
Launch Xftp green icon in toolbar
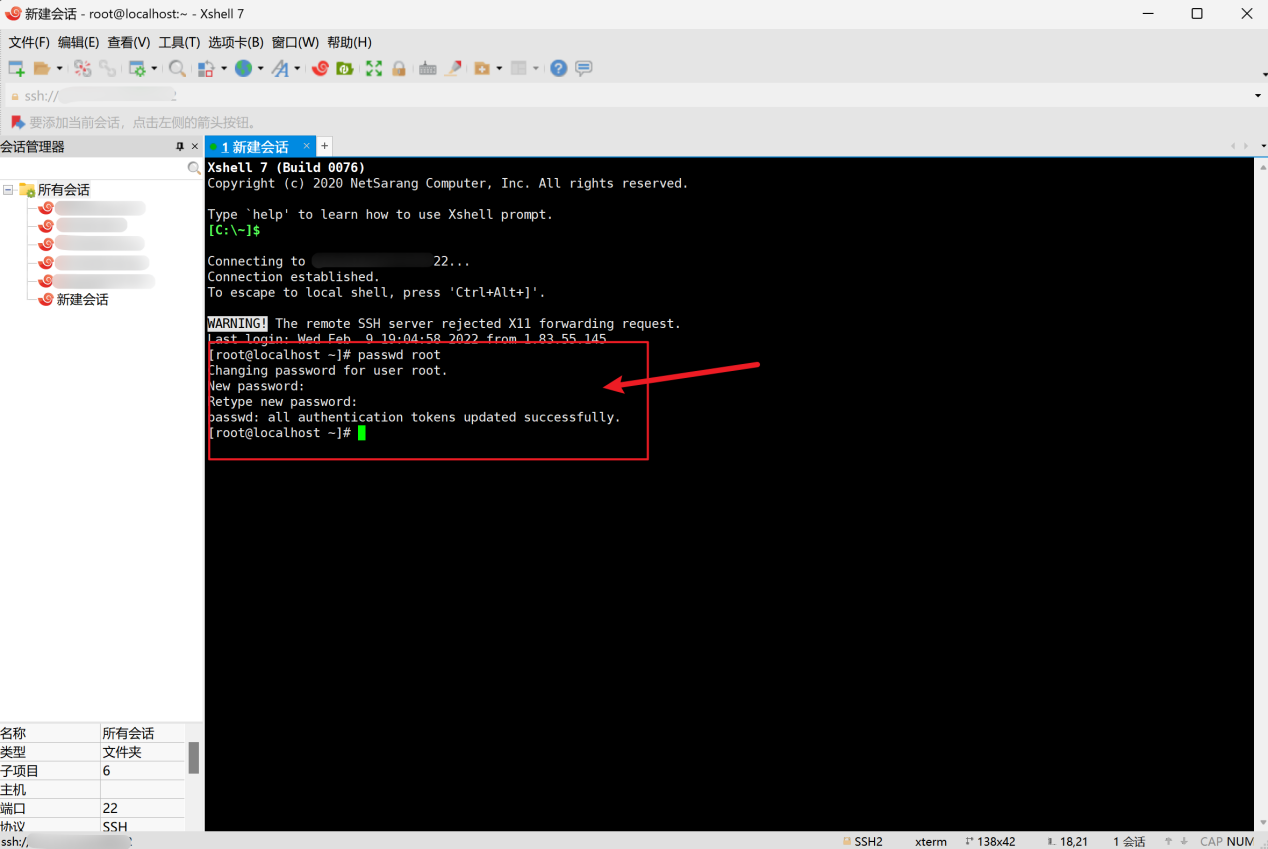point(345,68)
